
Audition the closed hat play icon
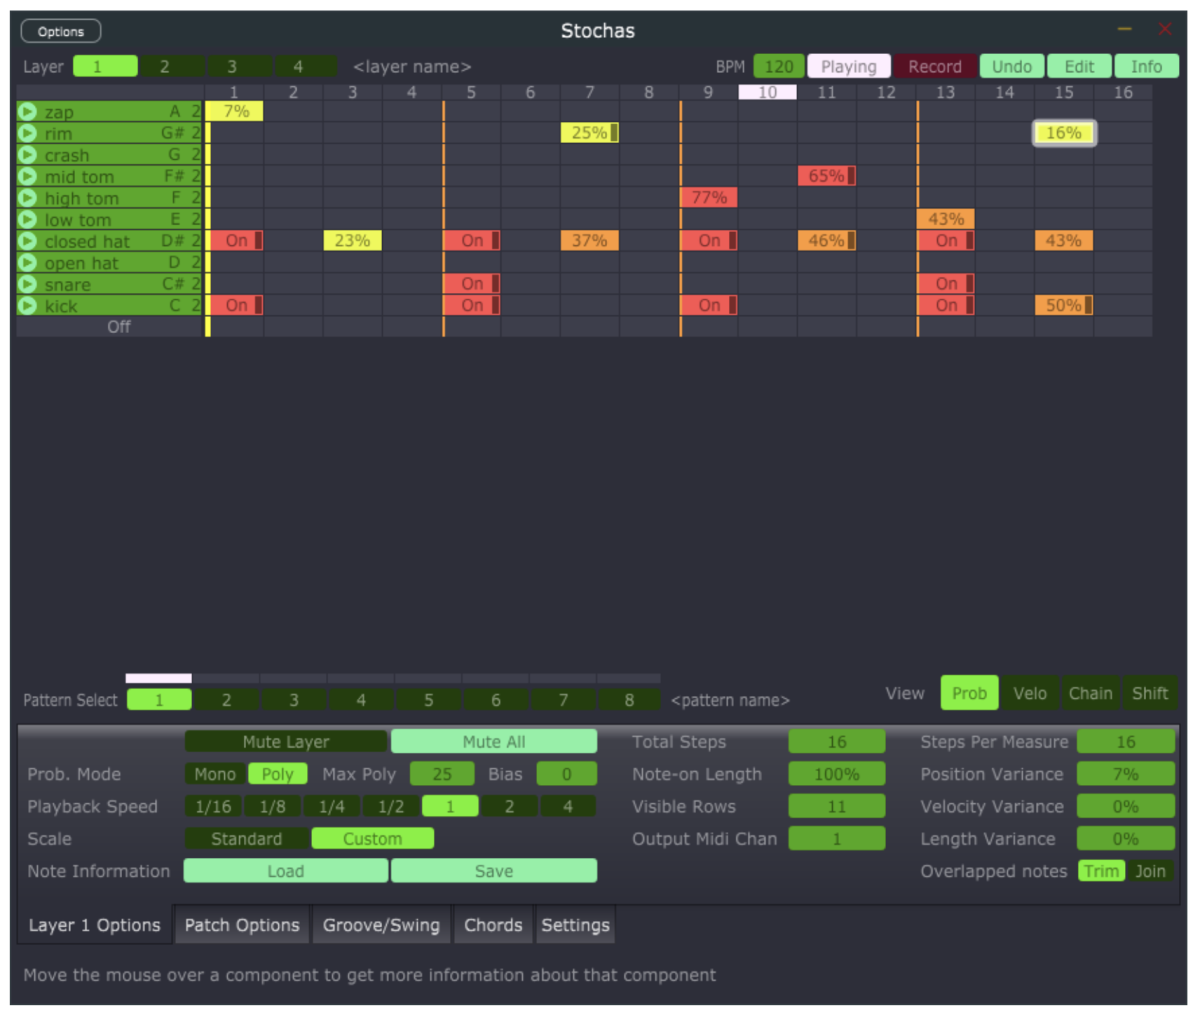pyautogui.click(x=27, y=241)
